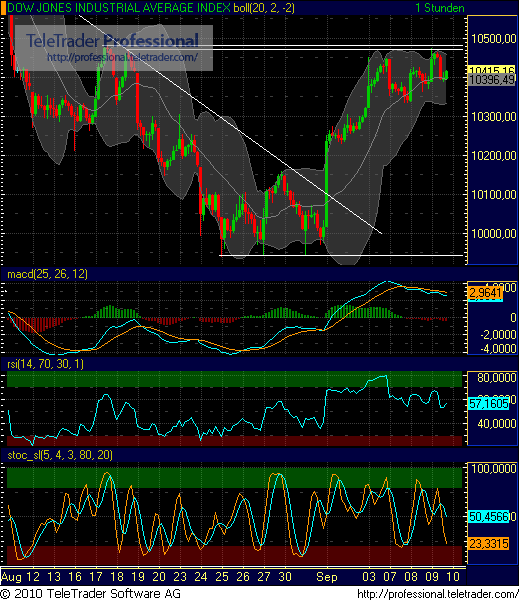Click the 26 date tick on time axis
Image resolution: width=519 pixels, height=603 pixels.
pos(243,576)
